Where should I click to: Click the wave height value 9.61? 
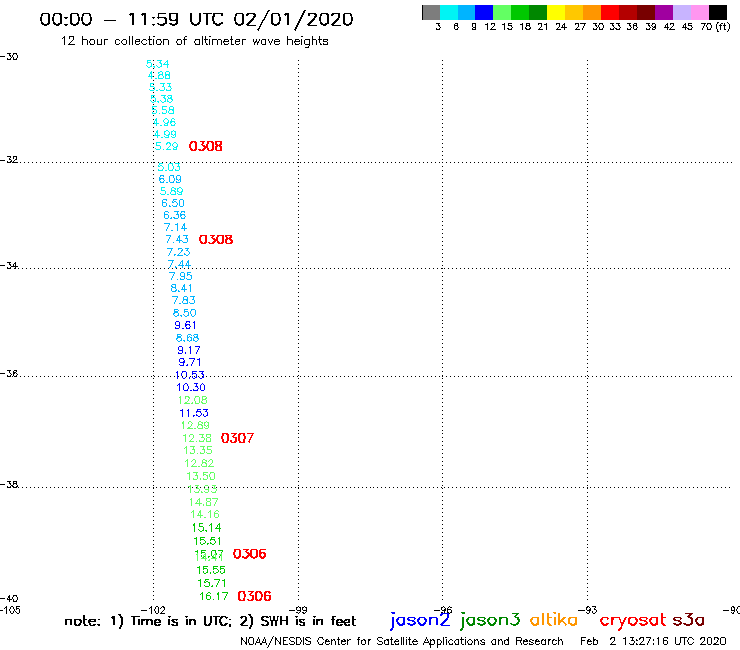point(185,325)
